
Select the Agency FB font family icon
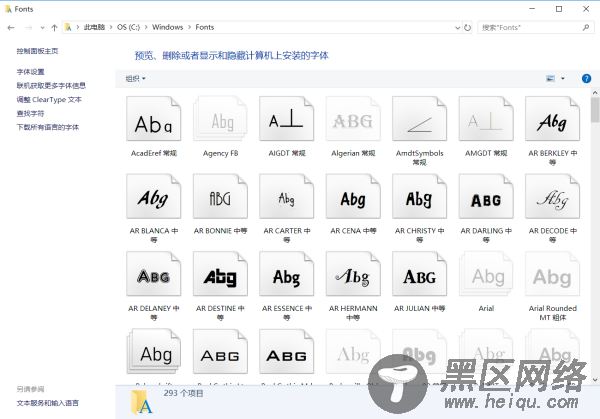220,119
